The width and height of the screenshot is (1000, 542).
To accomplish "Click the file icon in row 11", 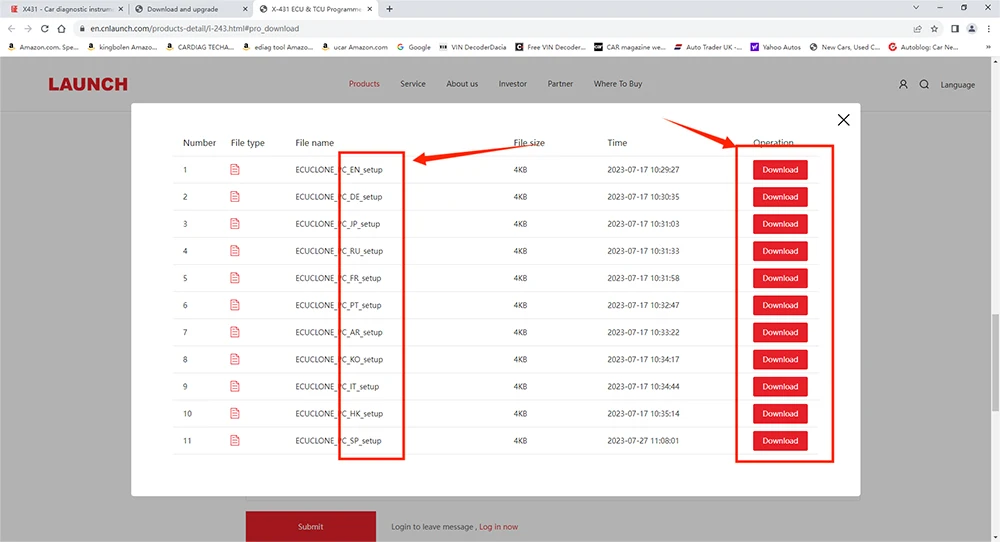I will [235, 441].
